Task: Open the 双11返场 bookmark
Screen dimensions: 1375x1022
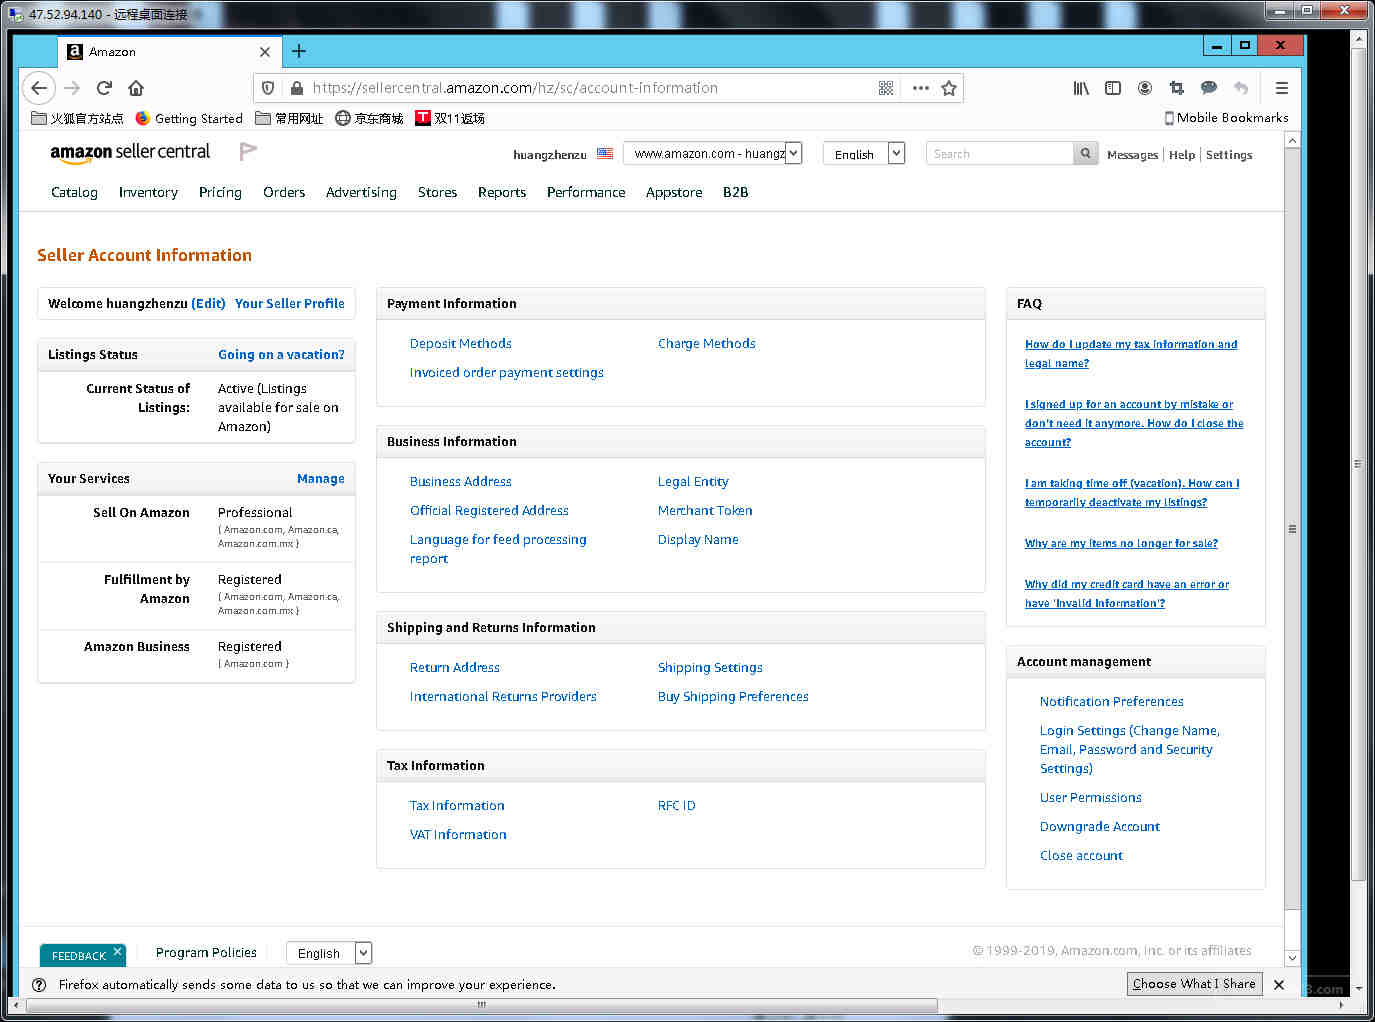Action: pos(450,118)
